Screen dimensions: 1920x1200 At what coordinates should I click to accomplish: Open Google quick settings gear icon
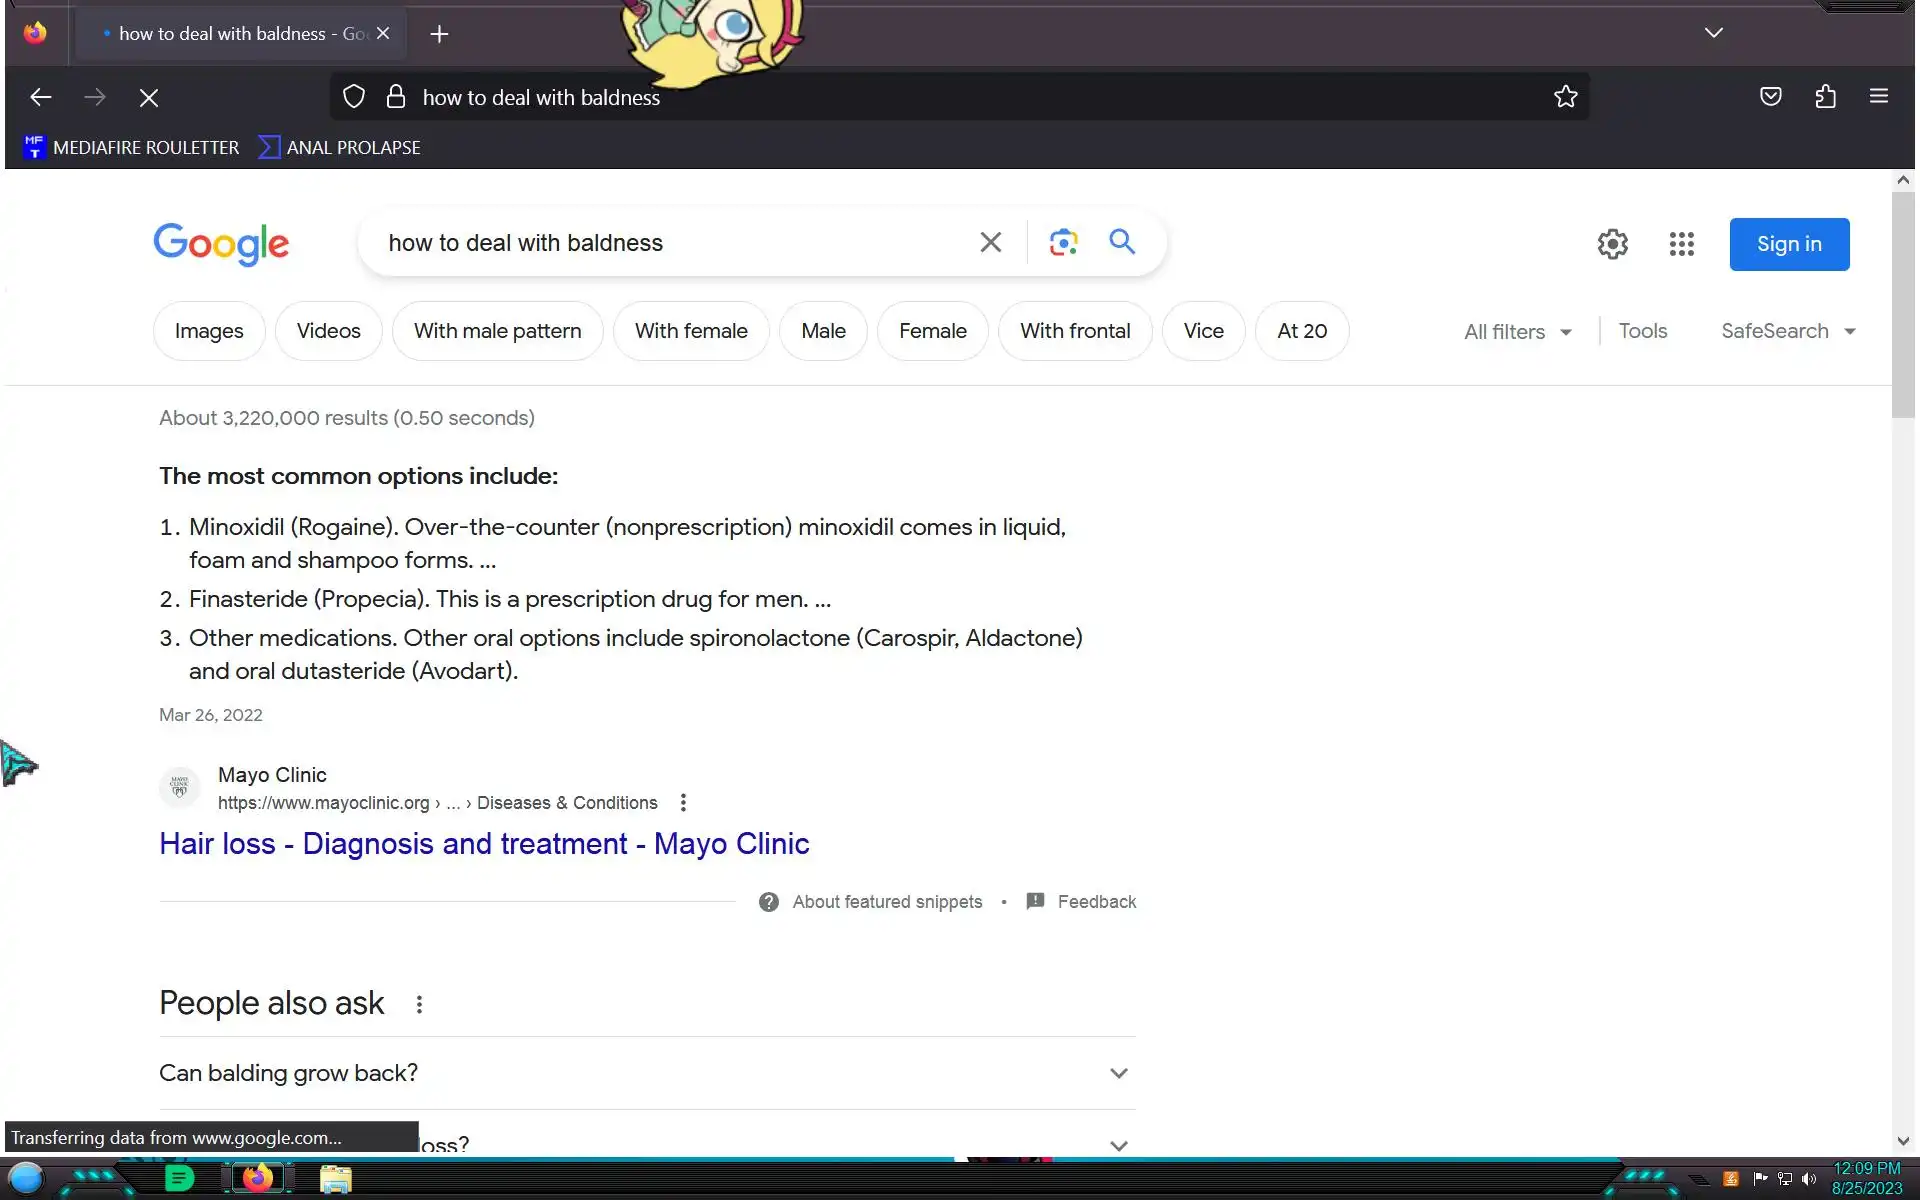pos(1612,244)
